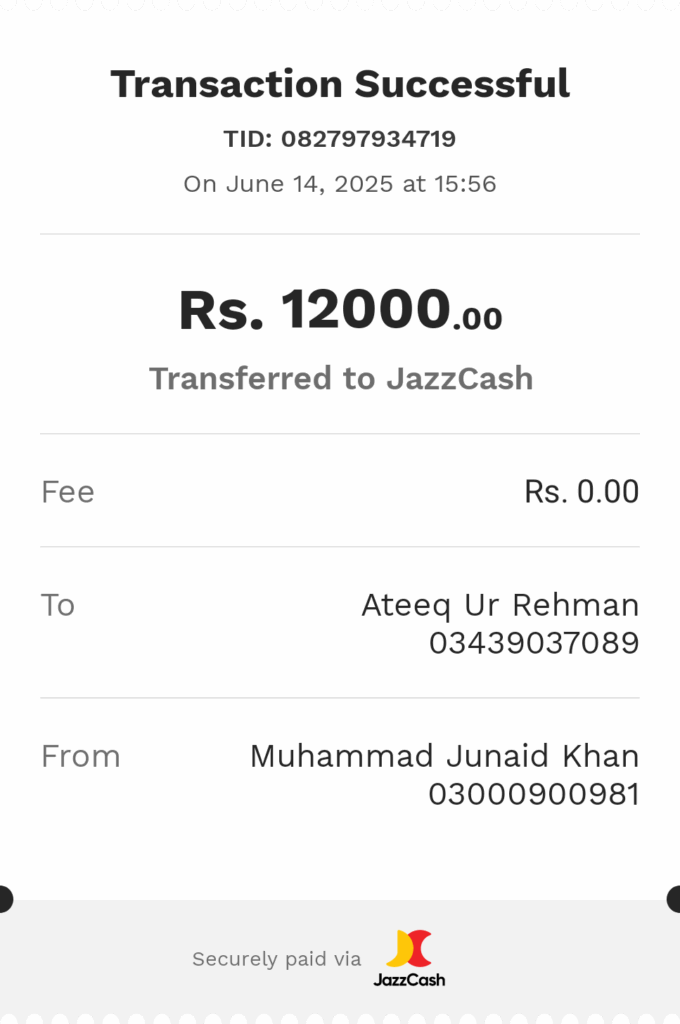The image size is (680, 1024).
Task: Click sender number 03000900981
Action: pyautogui.click(x=534, y=795)
